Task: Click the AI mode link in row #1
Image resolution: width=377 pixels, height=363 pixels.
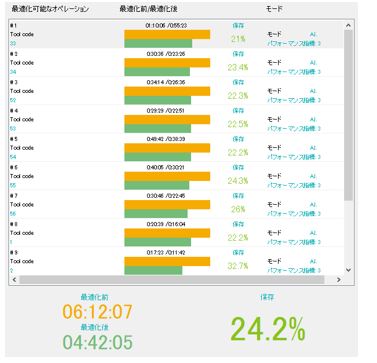Action: point(313,34)
